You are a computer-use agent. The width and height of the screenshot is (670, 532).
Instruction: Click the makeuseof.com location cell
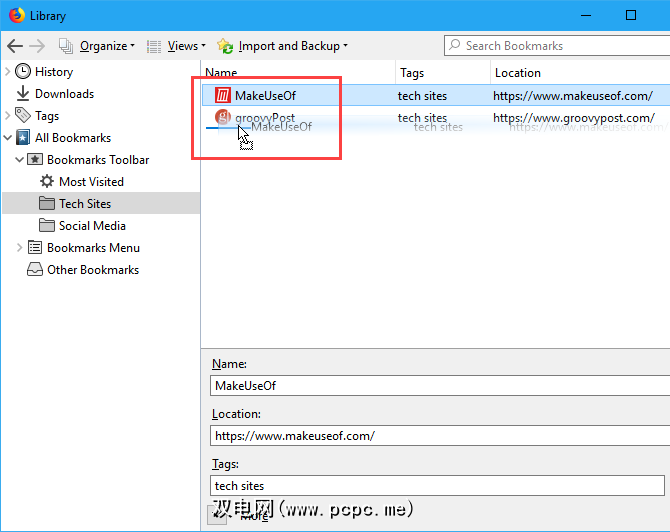[573, 96]
